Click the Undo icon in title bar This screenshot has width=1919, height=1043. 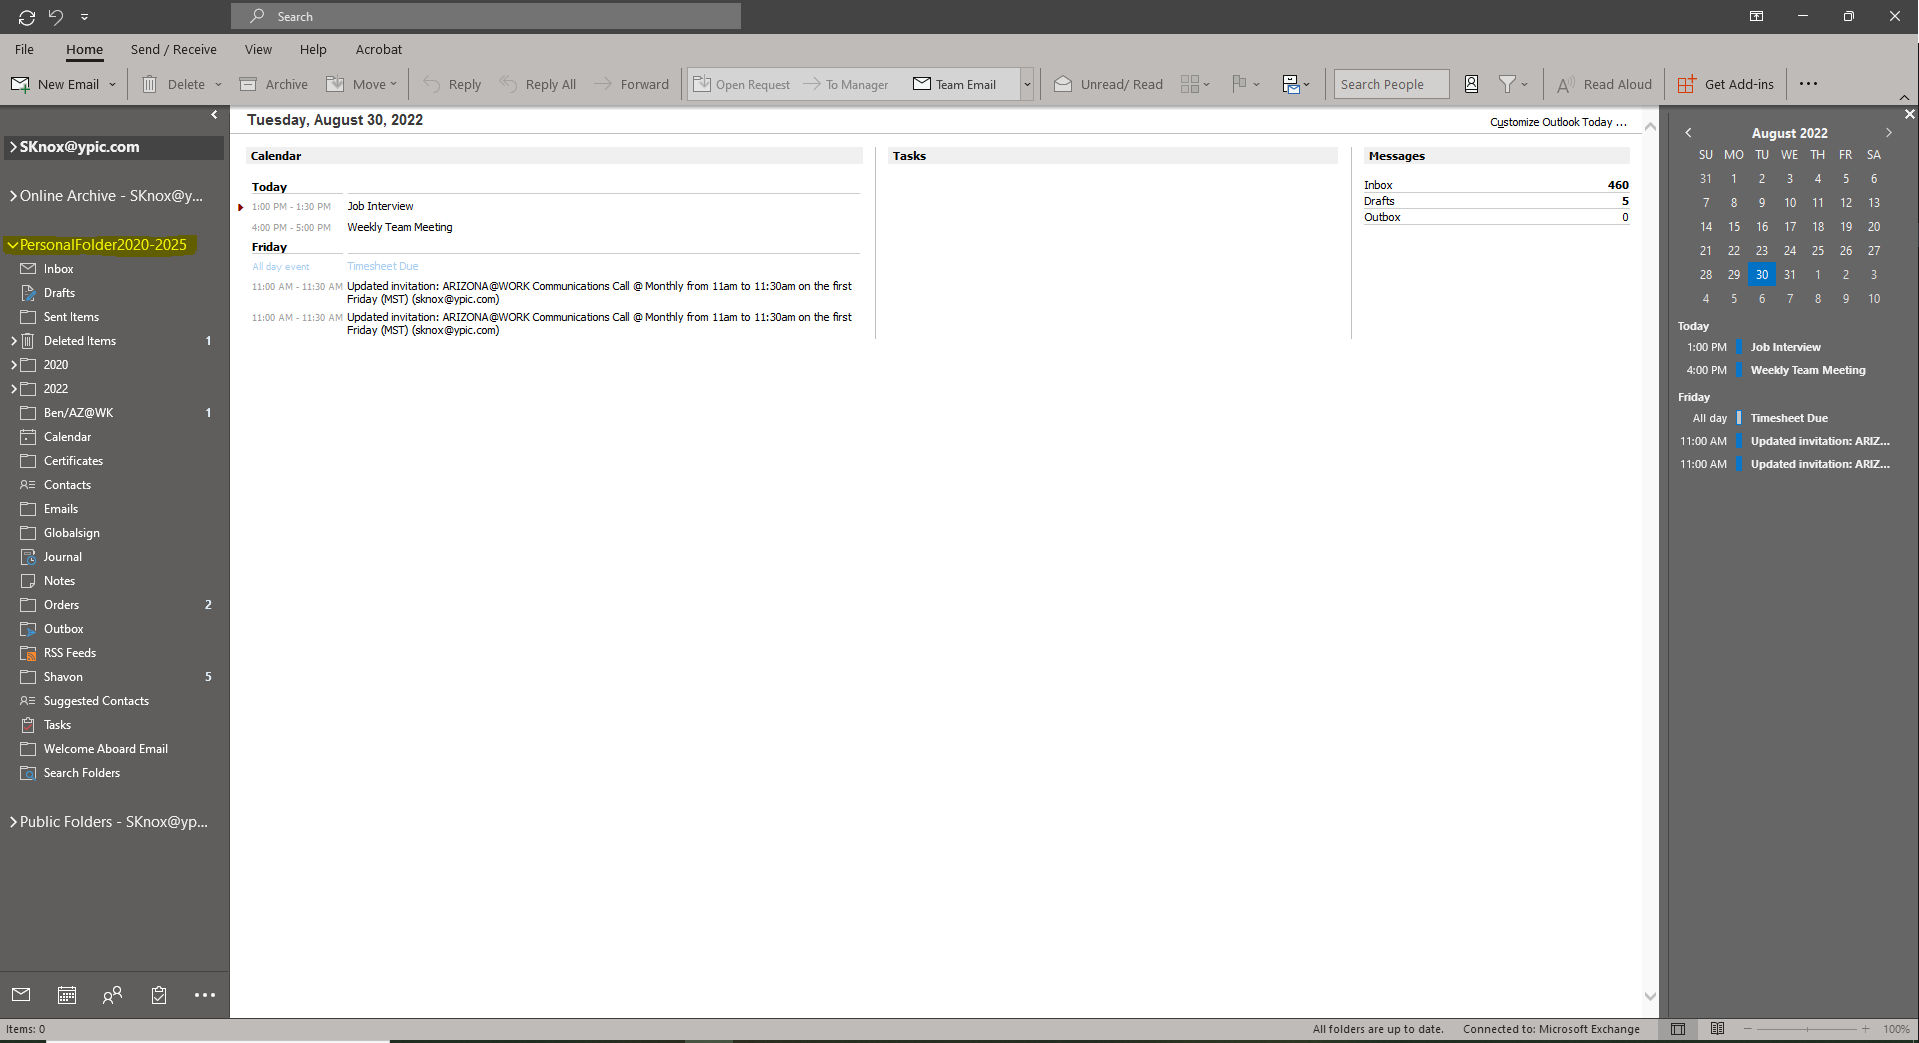56,17
